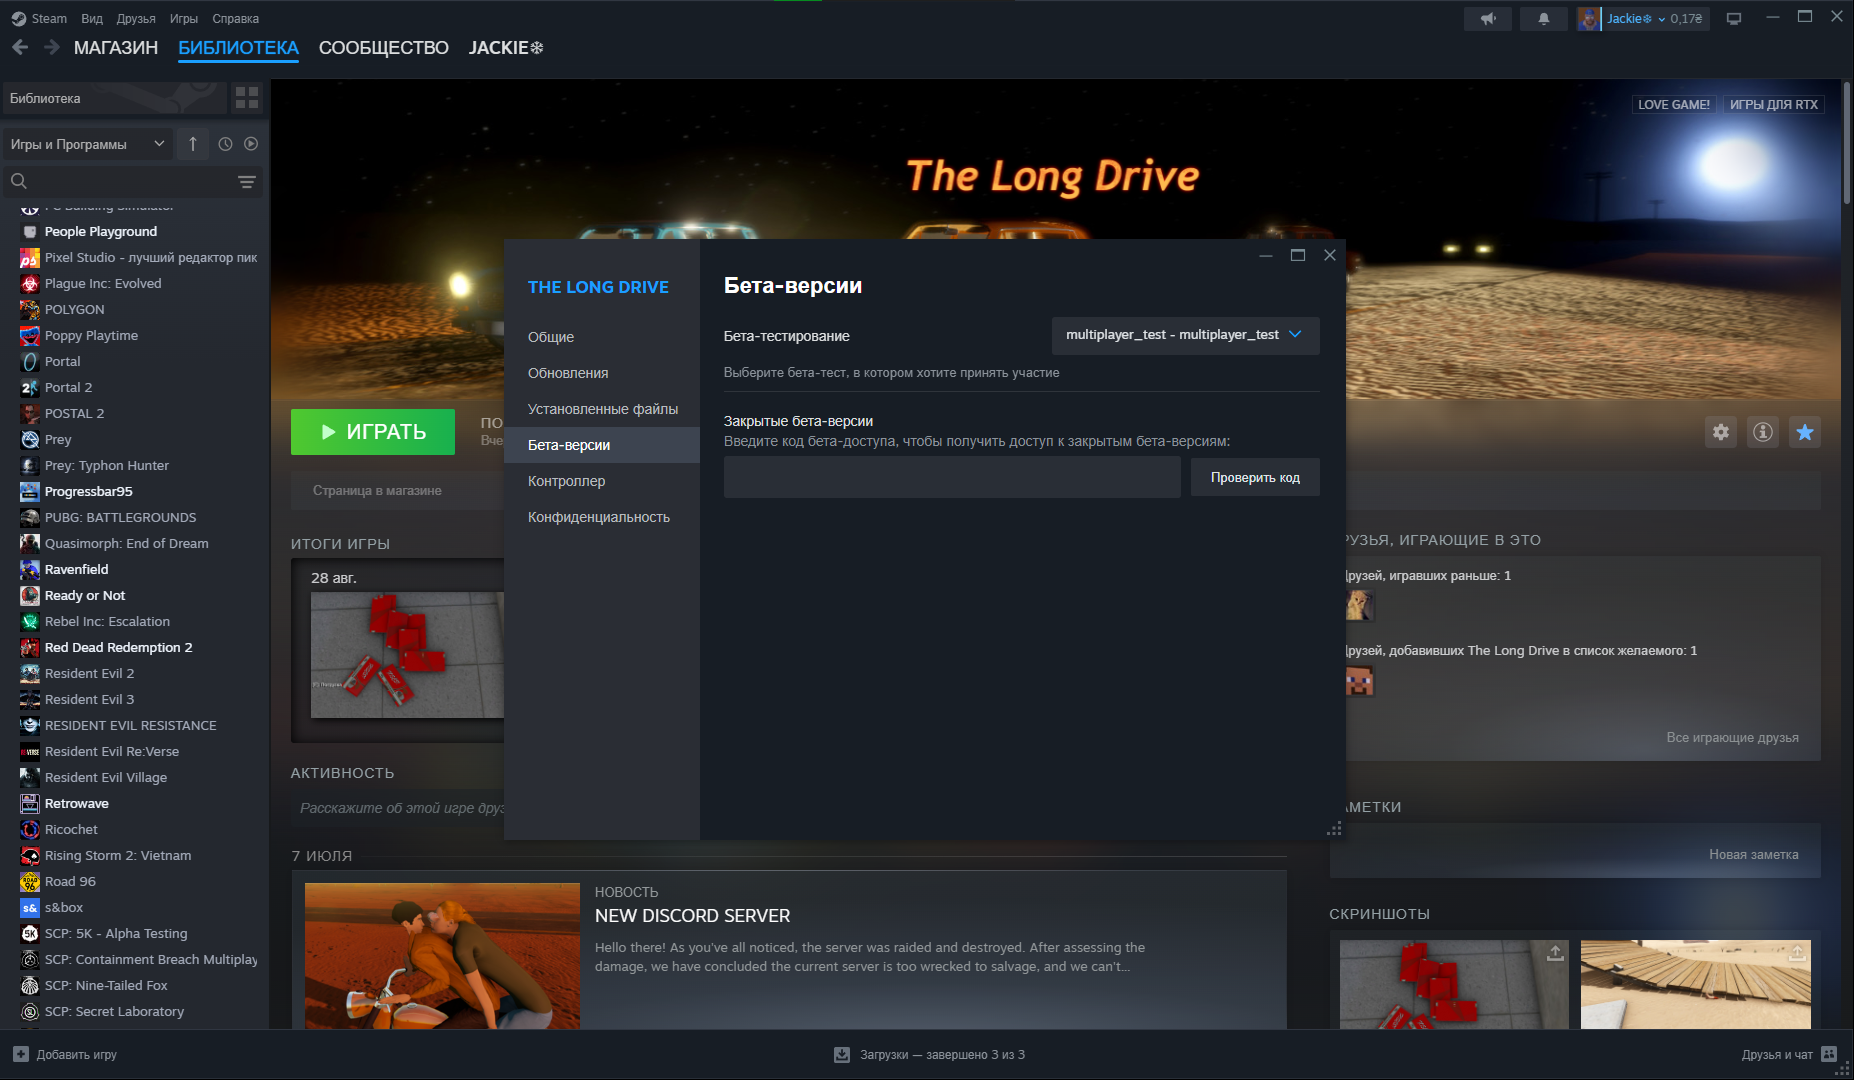The width and height of the screenshot is (1854, 1080).
Task: Open the Steam menu
Action: [x=49, y=18]
